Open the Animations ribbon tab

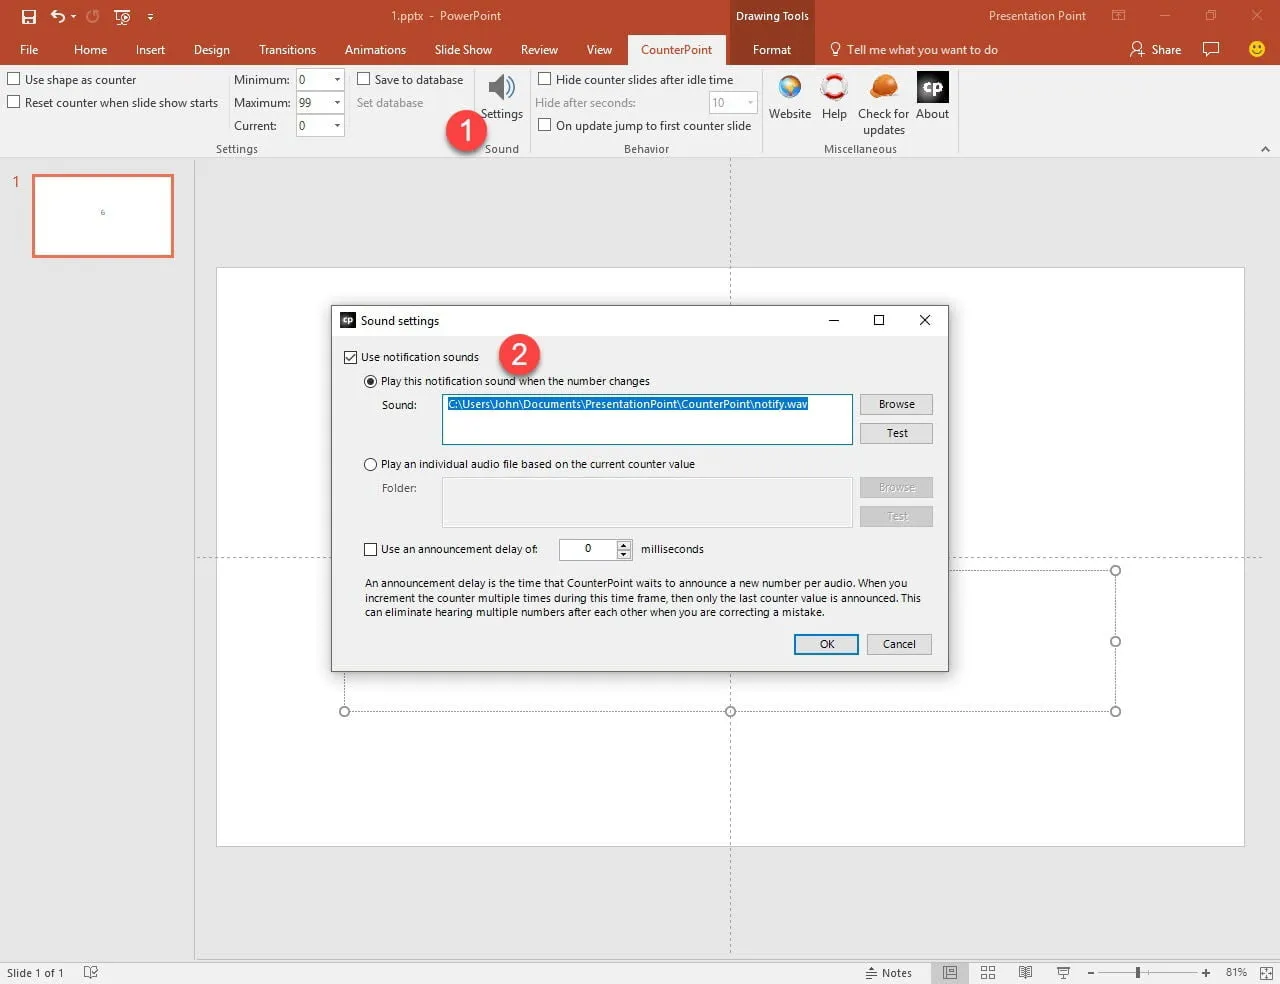click(x=375, y=50)
